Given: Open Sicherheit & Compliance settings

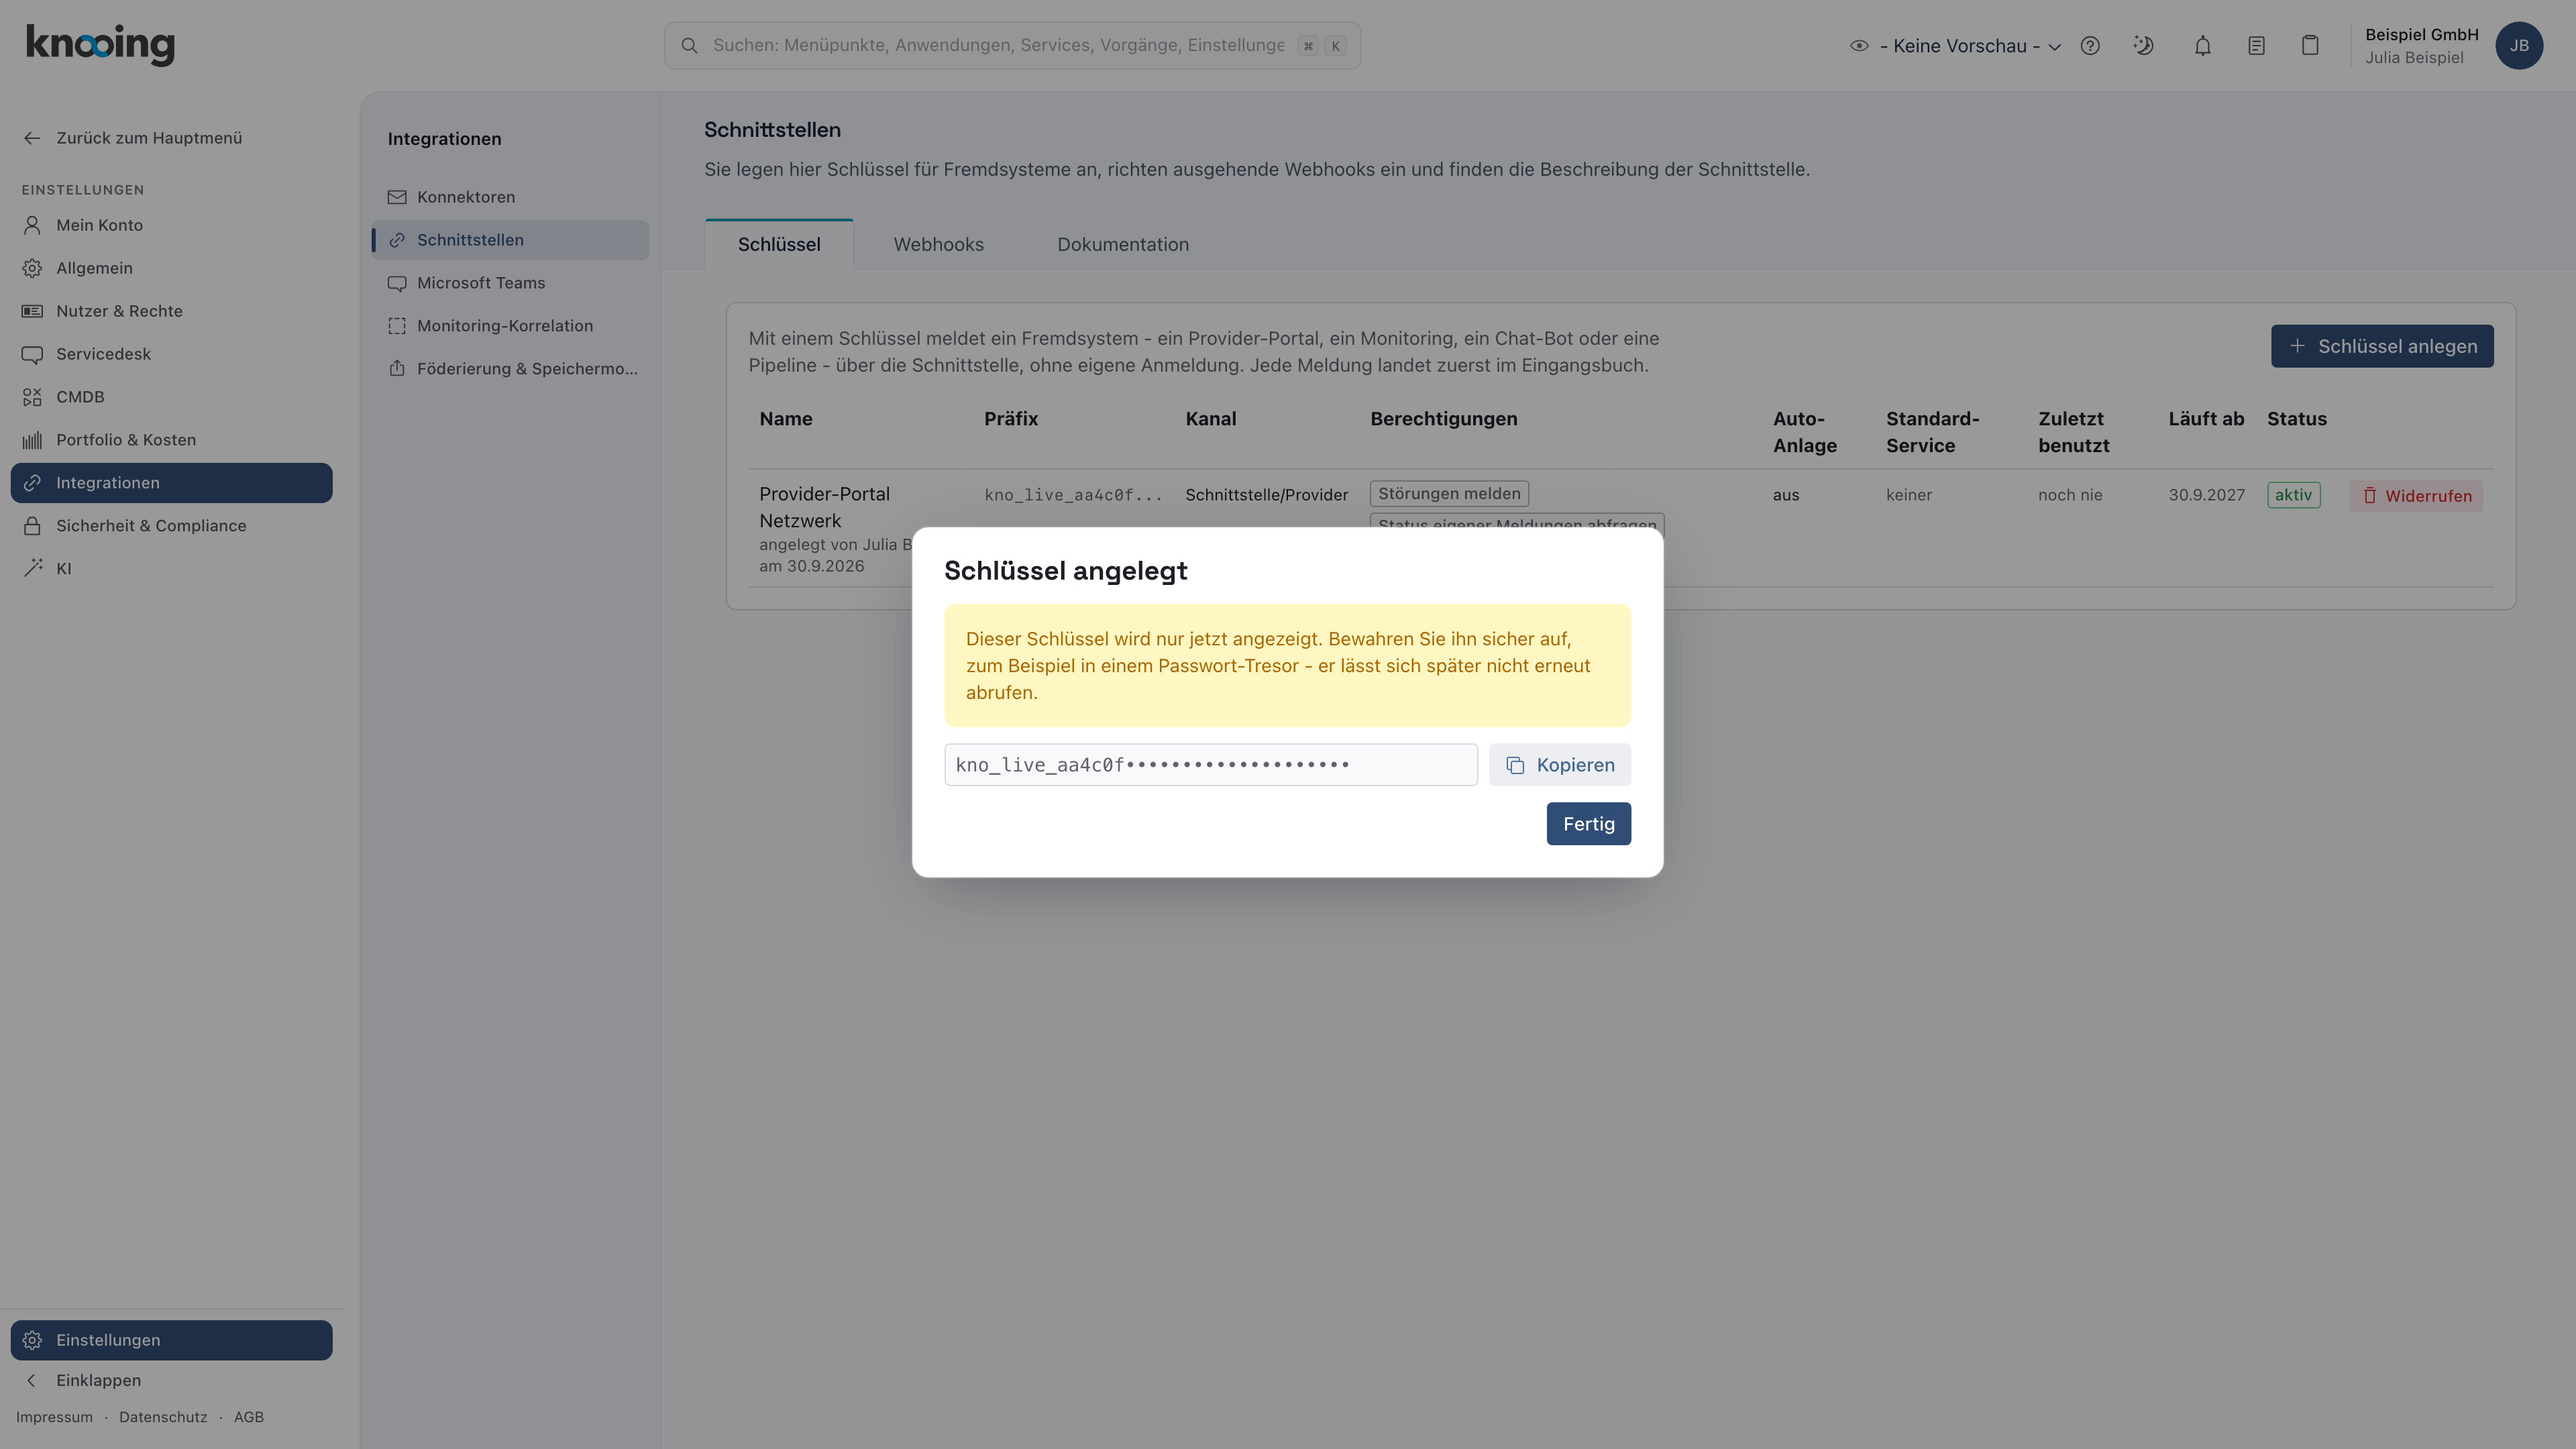Looking at the screenshot, I should coord(171,526).
